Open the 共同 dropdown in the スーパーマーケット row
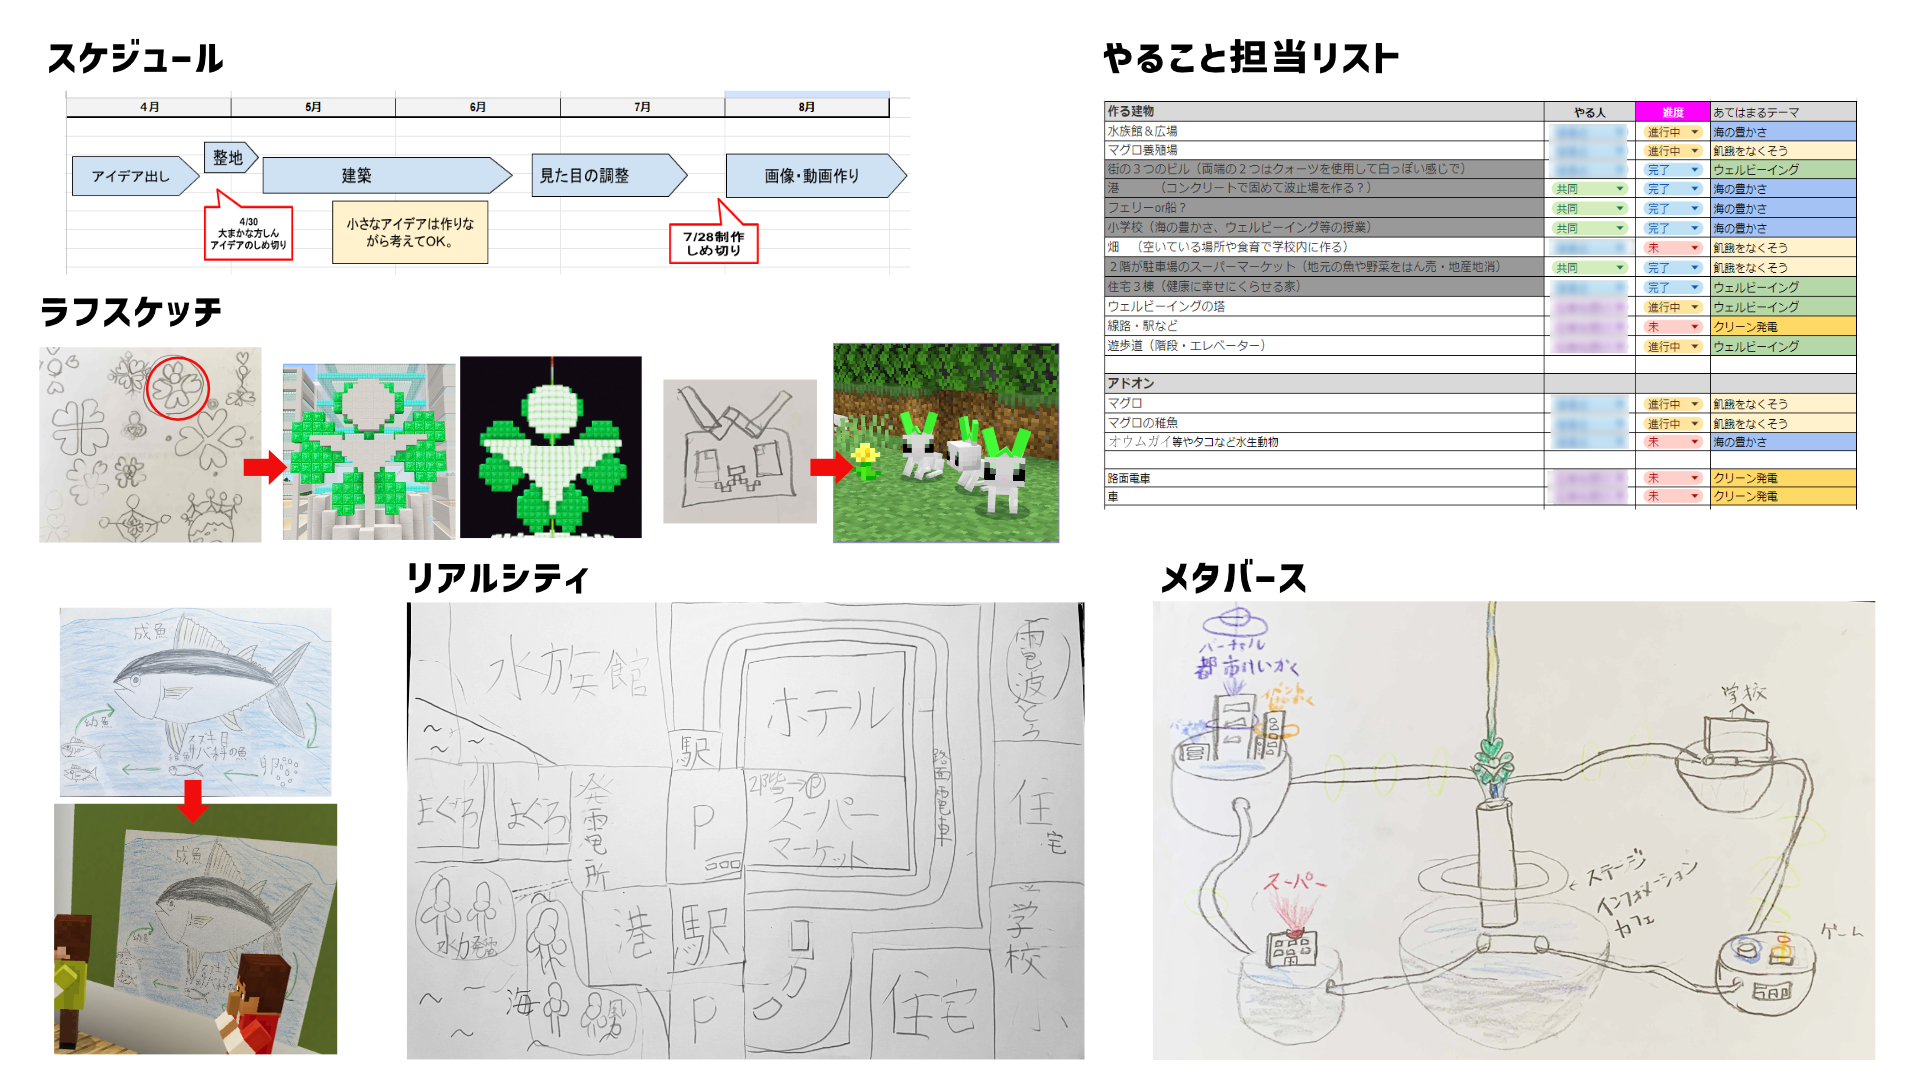This screenshot has width=1920, height=1080. [1589, 268]
